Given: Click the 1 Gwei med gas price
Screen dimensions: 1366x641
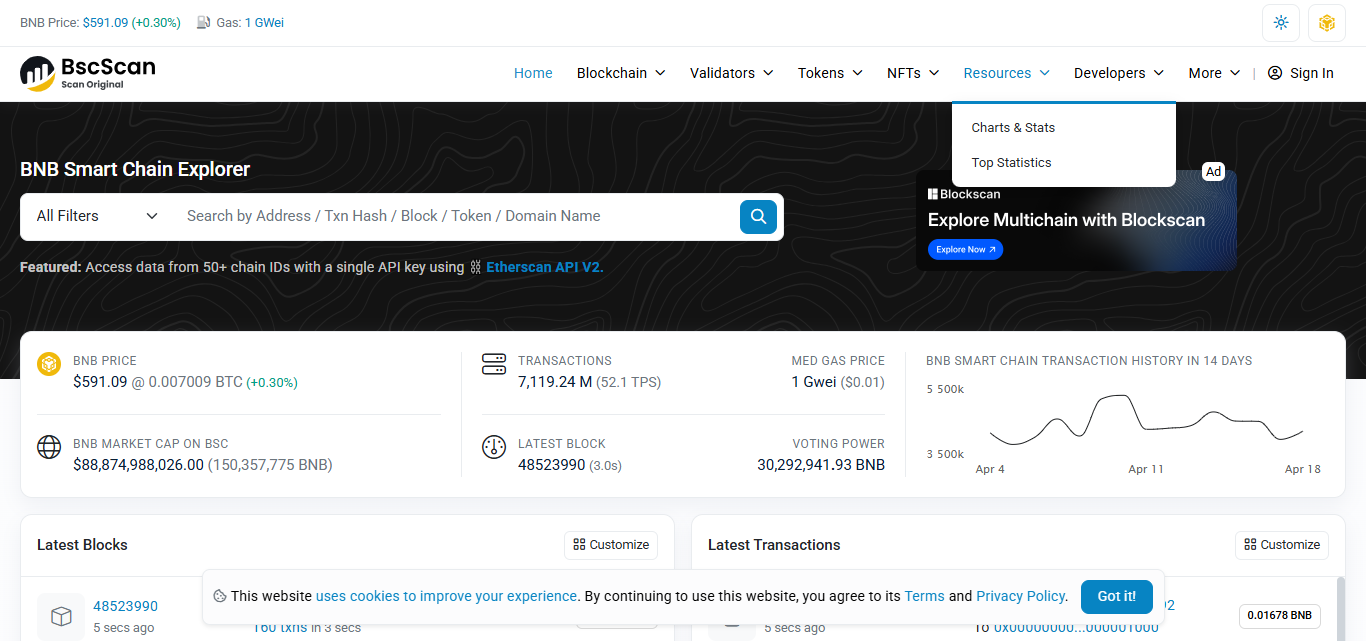Looking at the screenshot, I should 814,382.
